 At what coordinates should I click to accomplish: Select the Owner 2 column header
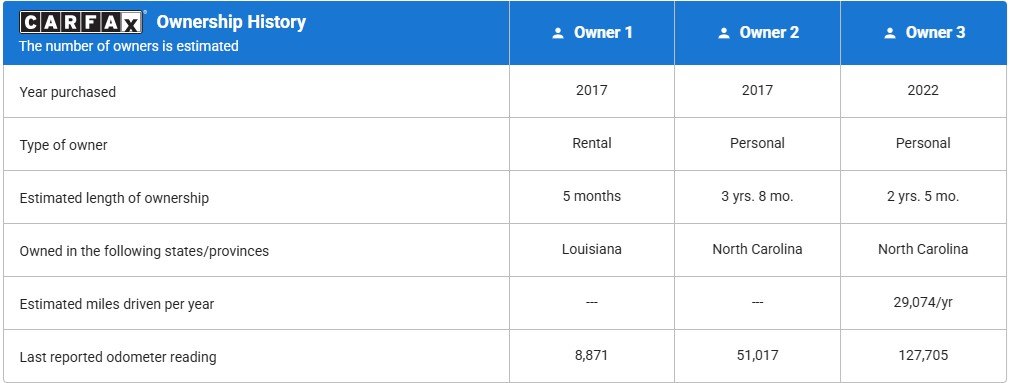click(758, 33)
